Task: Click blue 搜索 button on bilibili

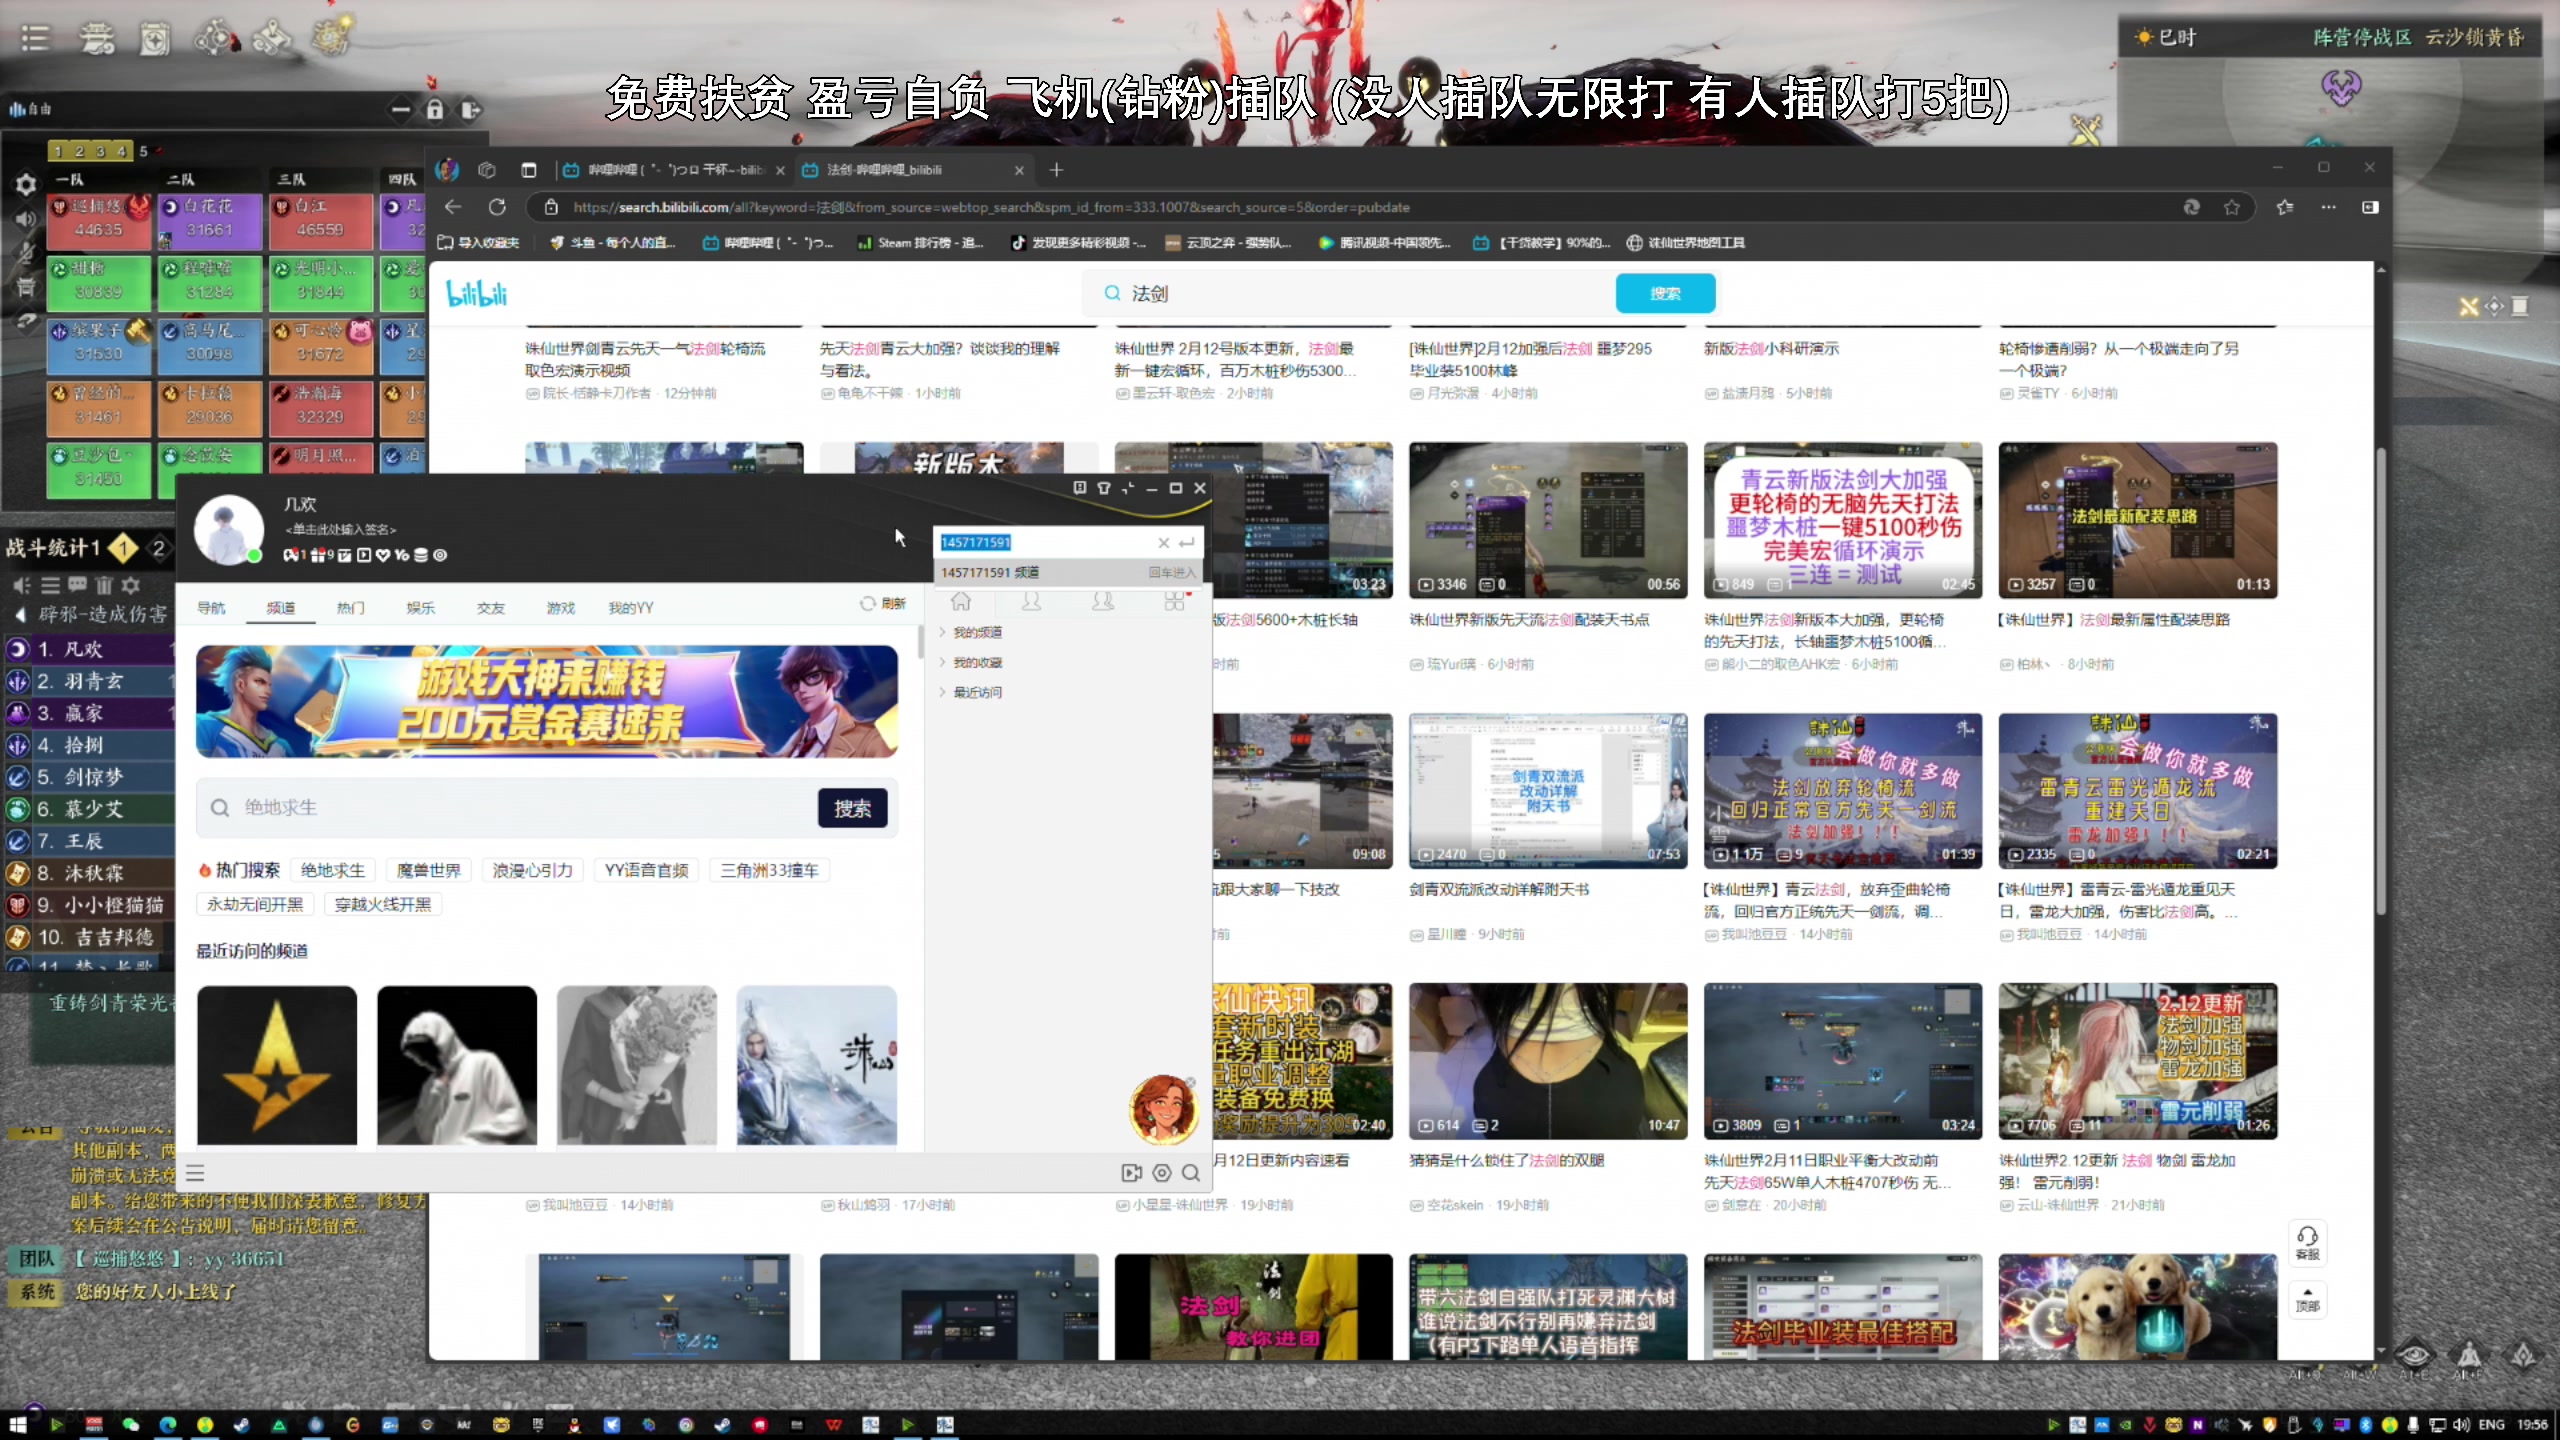Action: tap(1665, 293)
